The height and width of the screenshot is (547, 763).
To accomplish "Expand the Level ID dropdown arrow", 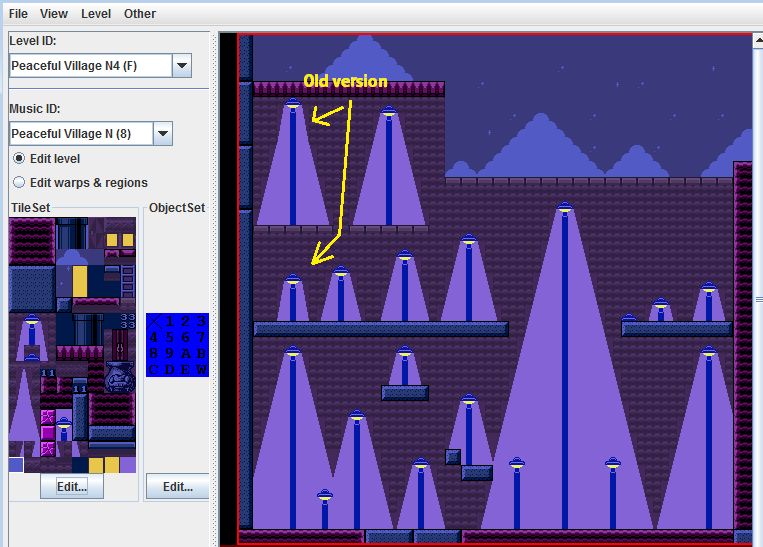I will point(181,66).
